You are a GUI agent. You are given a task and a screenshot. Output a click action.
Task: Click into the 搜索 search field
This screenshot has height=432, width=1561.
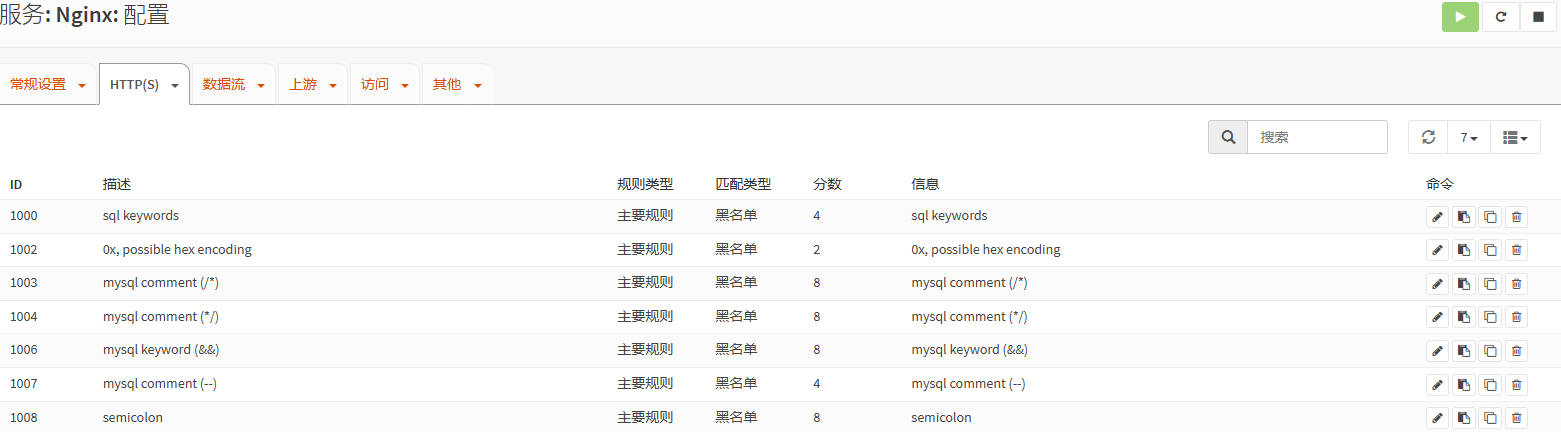coord(1316,137)
